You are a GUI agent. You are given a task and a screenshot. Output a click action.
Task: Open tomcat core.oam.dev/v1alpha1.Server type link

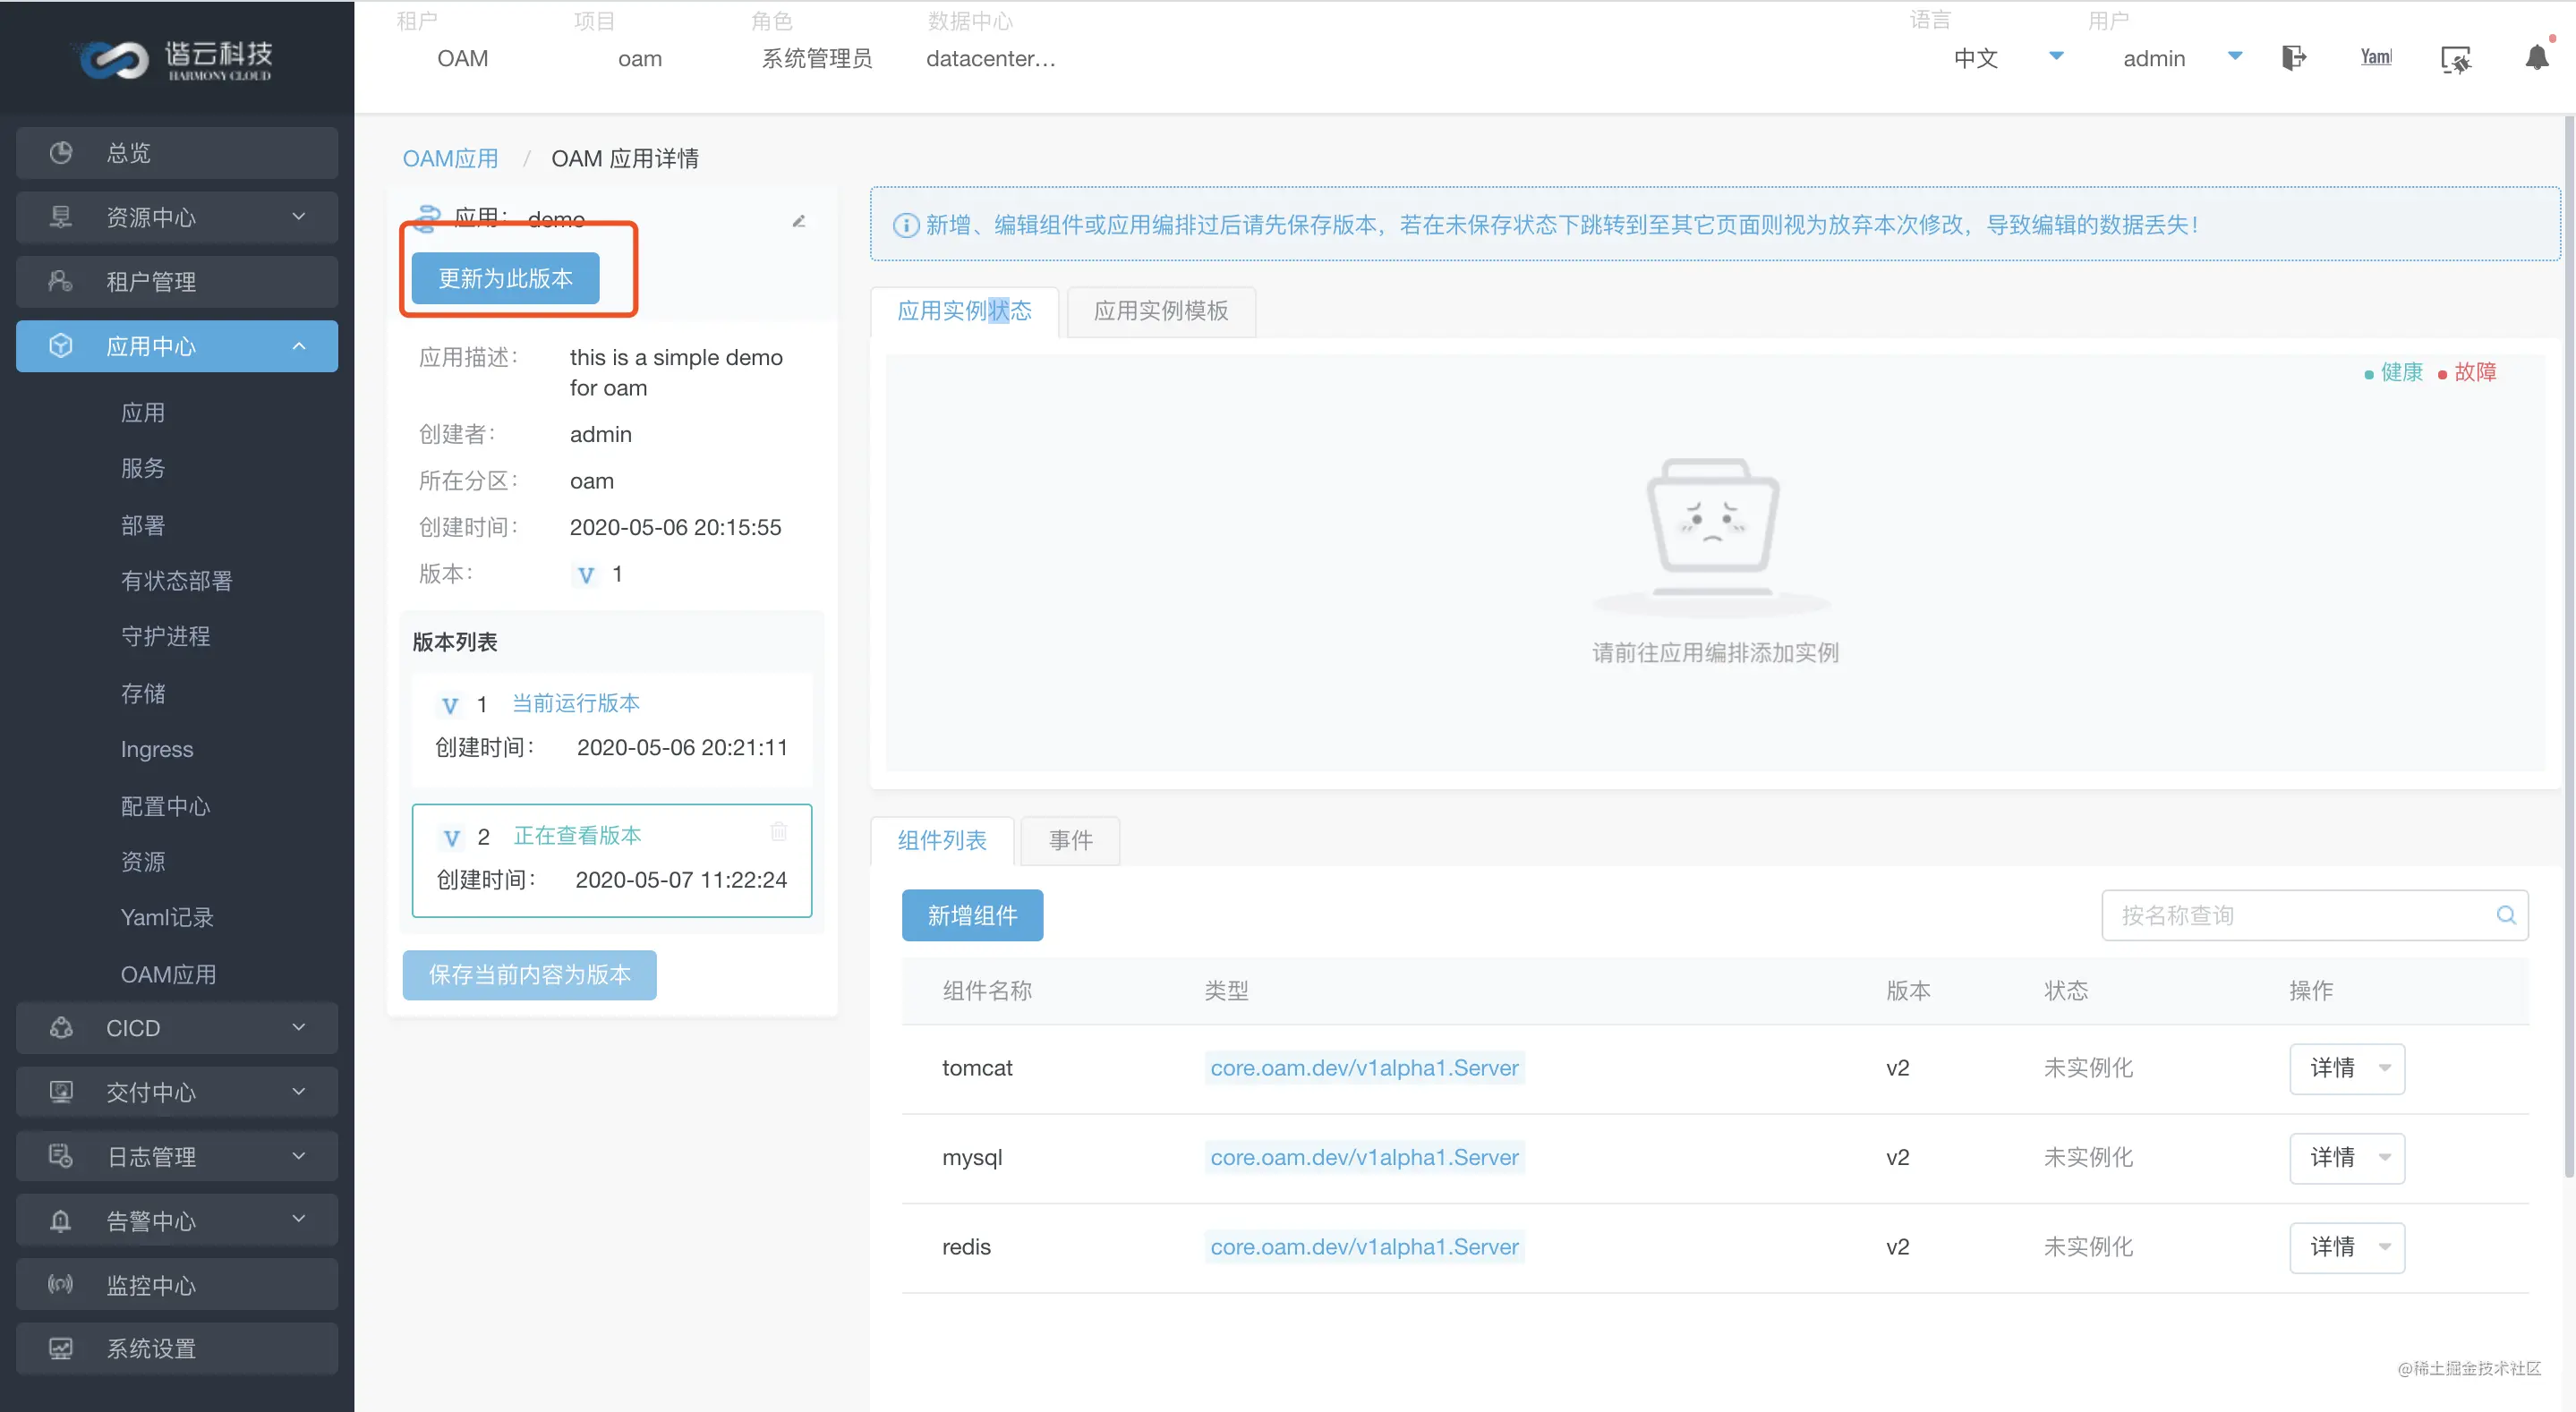(1365, 1068)
